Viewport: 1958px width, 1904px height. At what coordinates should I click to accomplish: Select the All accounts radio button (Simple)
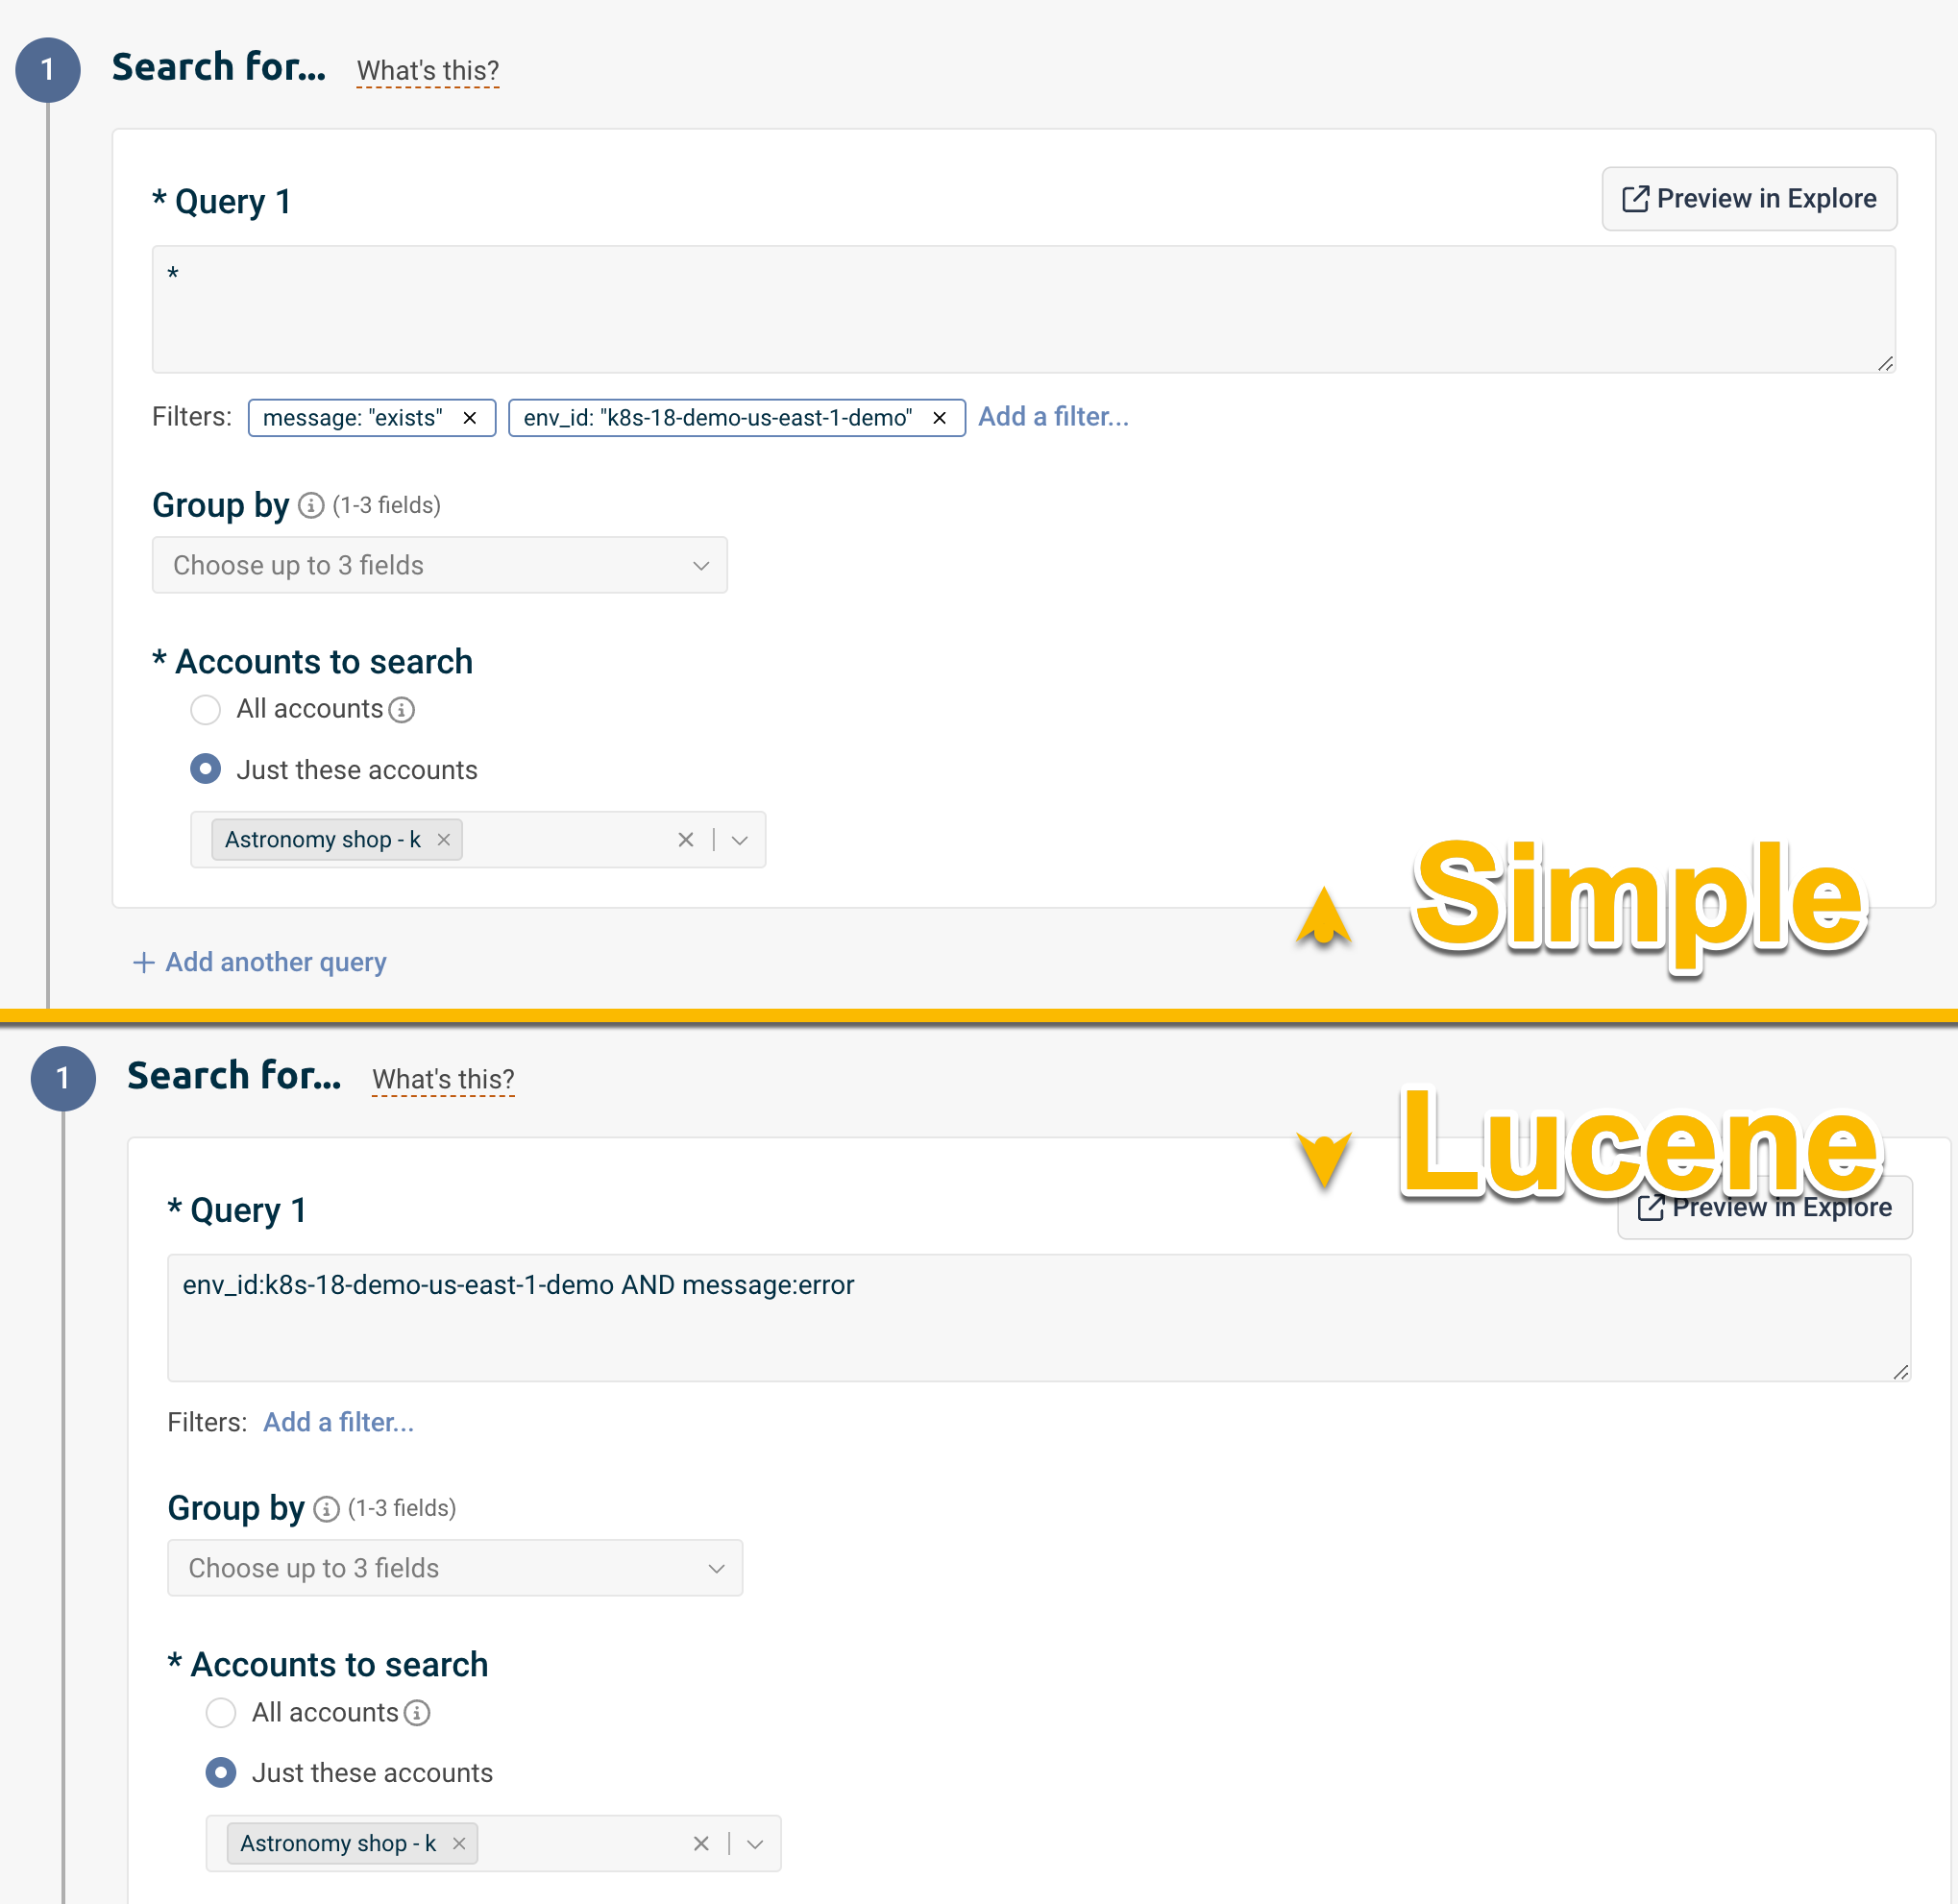click(x=207, y=708)
